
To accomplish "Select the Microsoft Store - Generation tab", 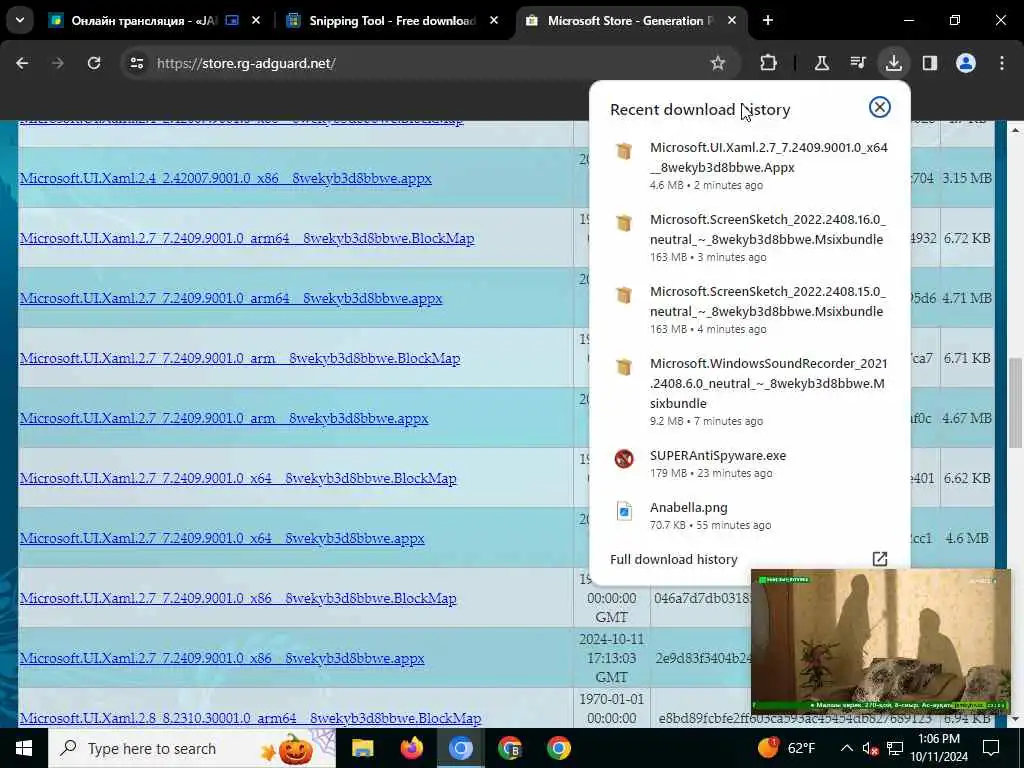I will 630,21.
